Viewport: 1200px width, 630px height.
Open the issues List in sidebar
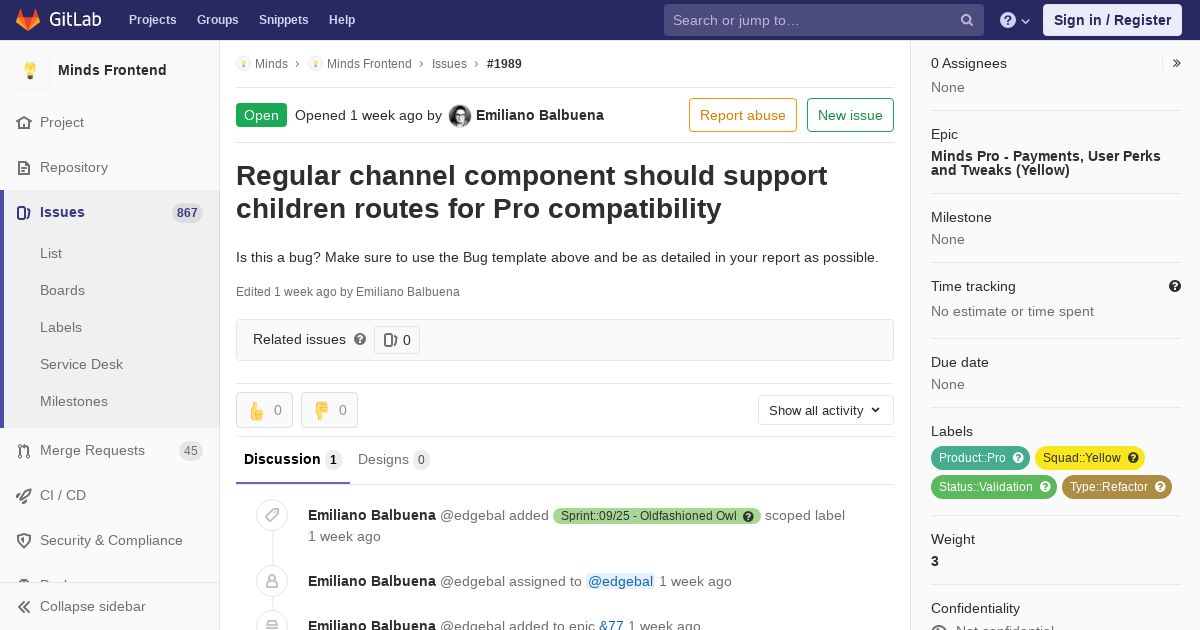(51, 254)
